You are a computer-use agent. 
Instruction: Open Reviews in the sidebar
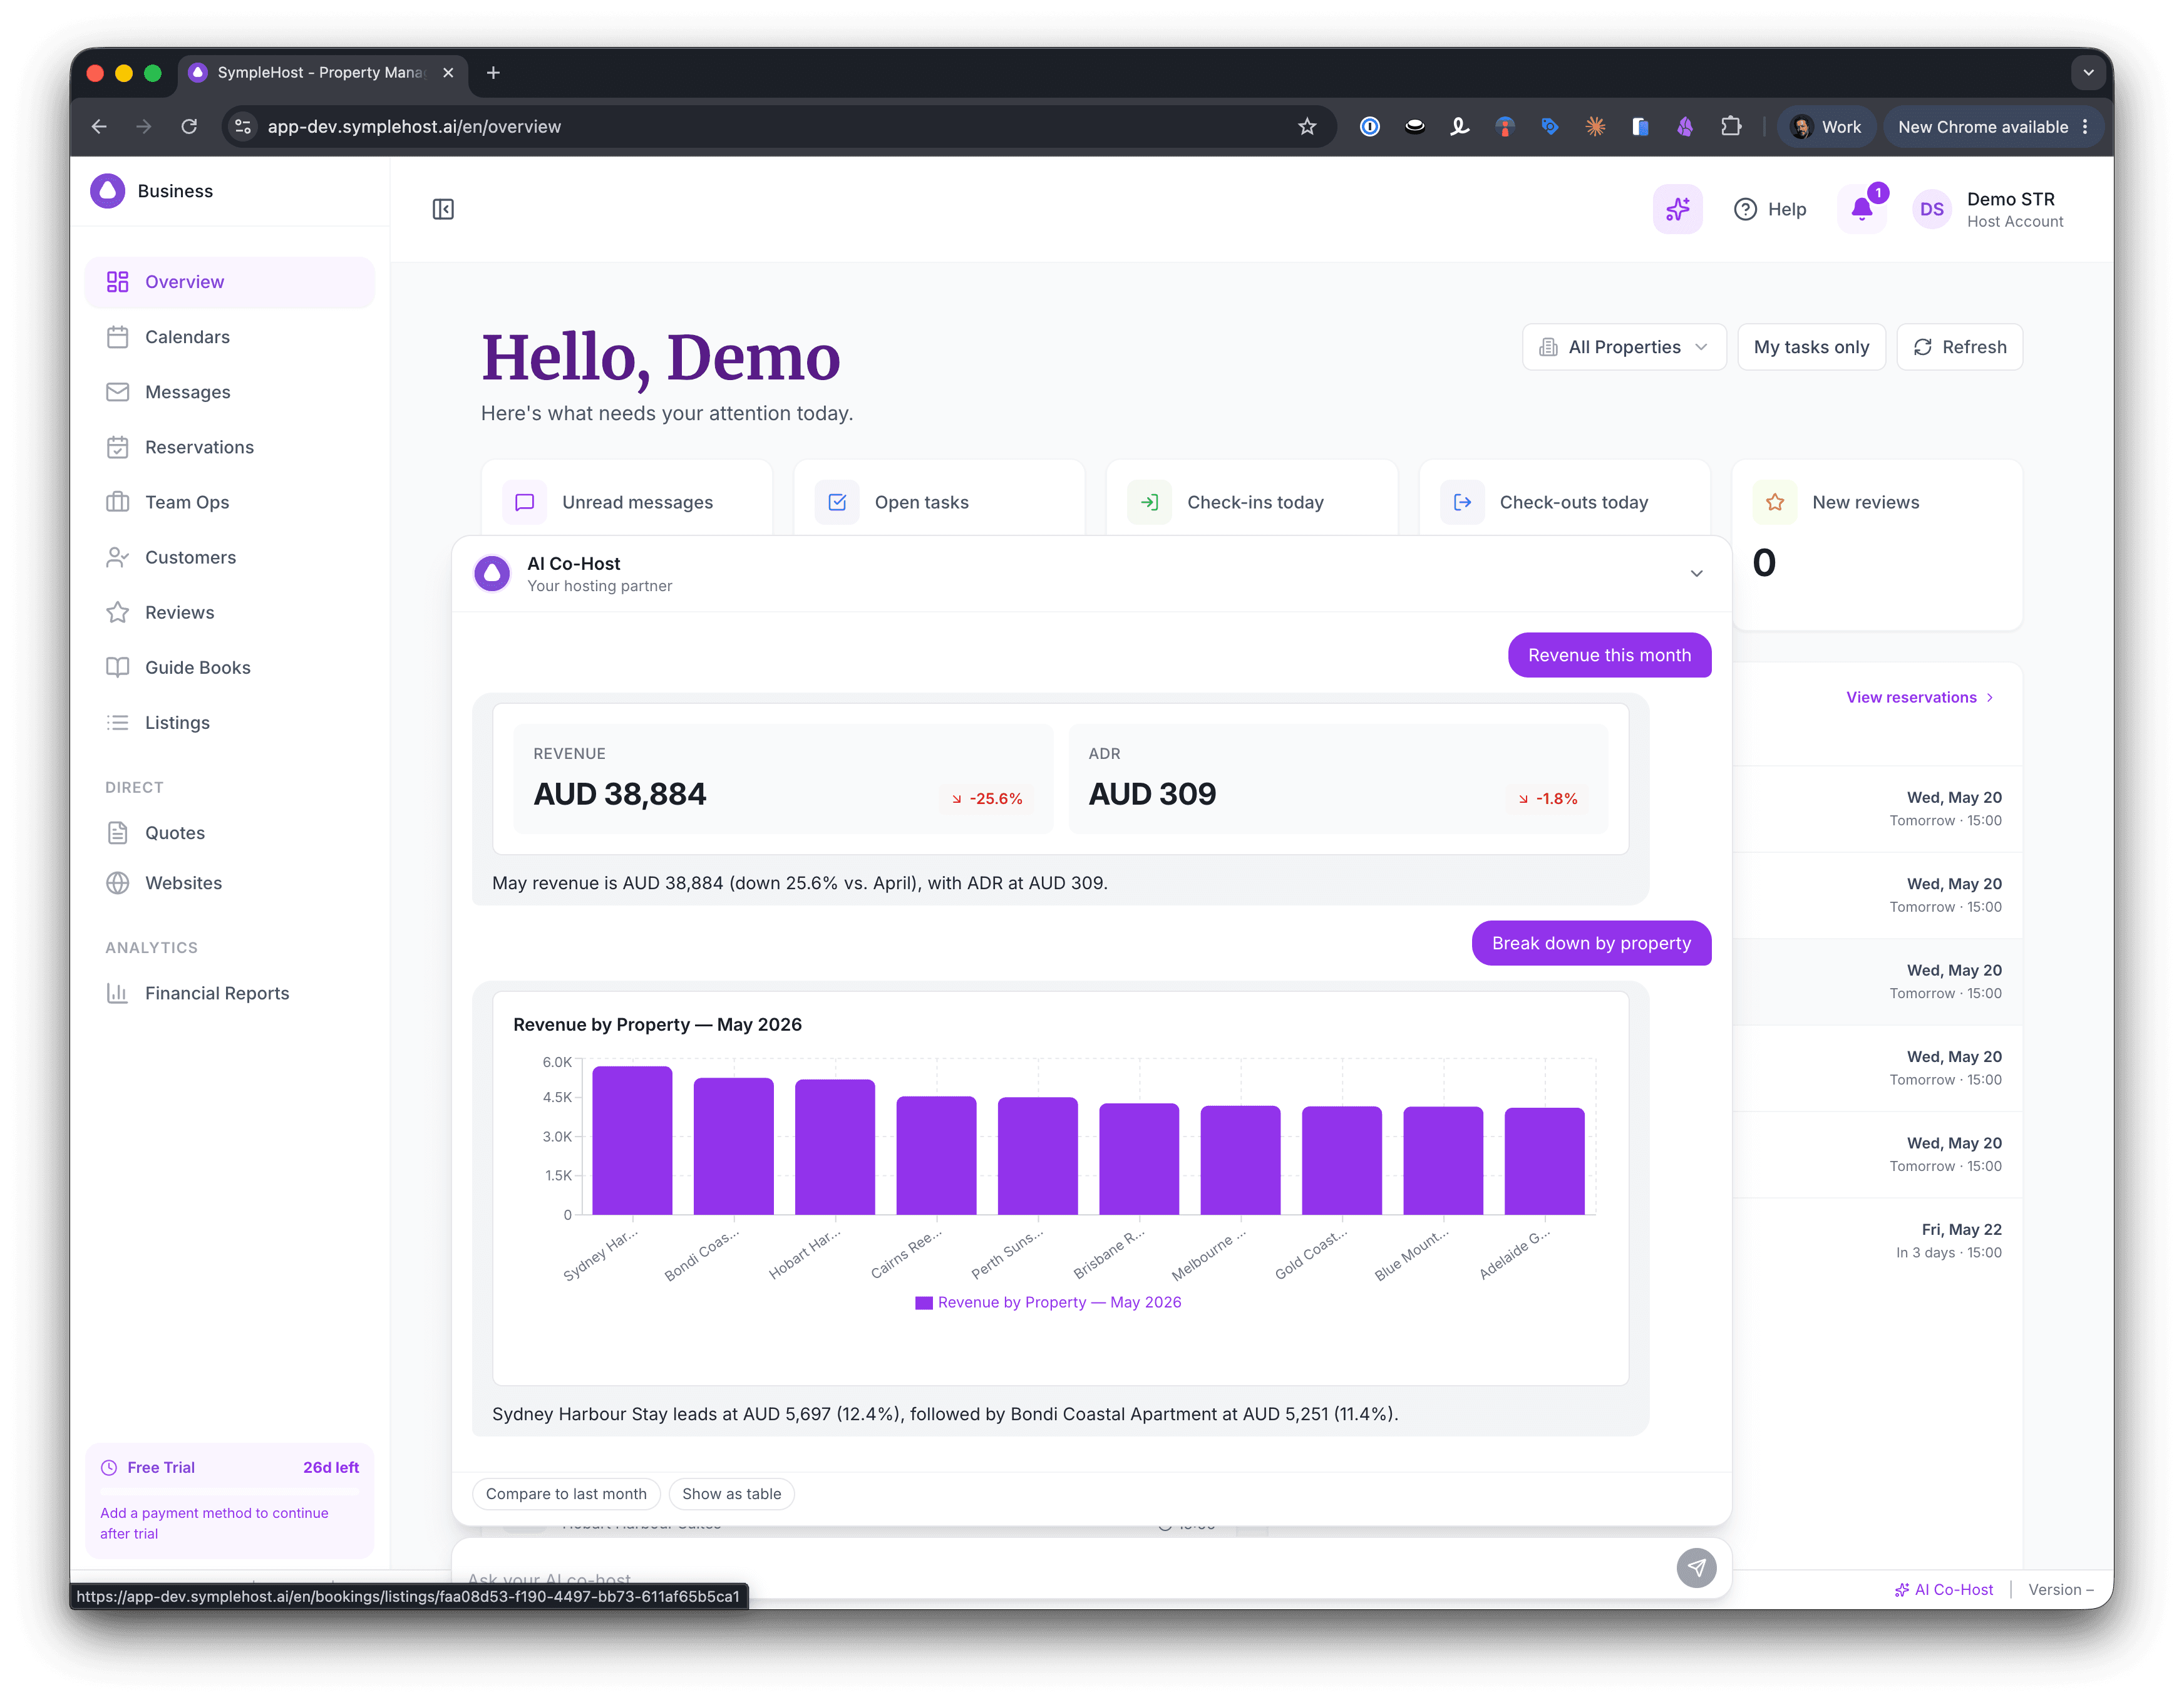(x=229, y=612)
